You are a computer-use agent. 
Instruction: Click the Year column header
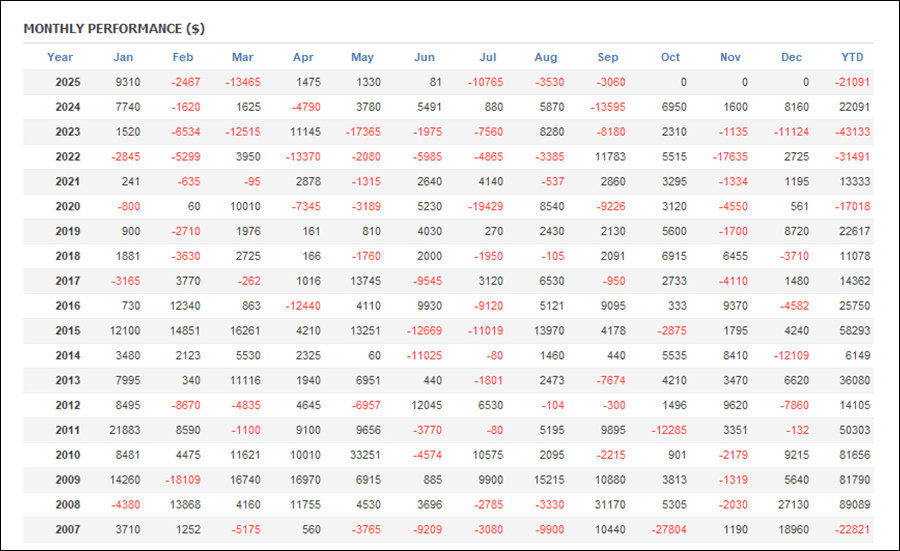tap(60, 57)
